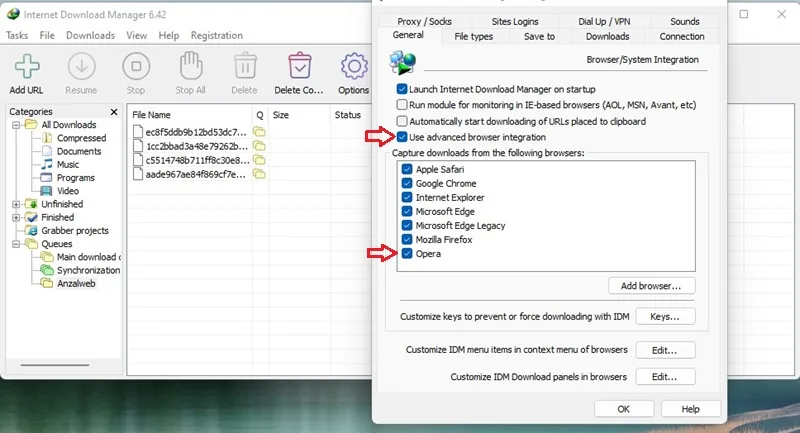800x433 pixels.
Task: Select the Music category note icon
Action: coord(47,164)
